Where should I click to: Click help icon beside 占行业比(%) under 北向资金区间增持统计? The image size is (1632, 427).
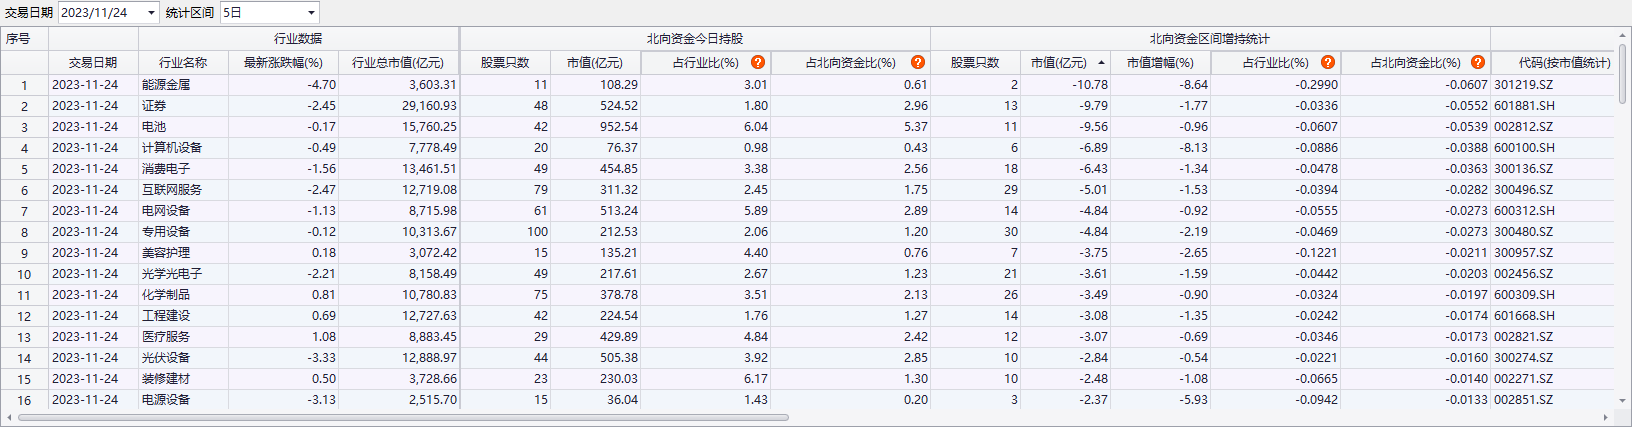pos(1327,62)
